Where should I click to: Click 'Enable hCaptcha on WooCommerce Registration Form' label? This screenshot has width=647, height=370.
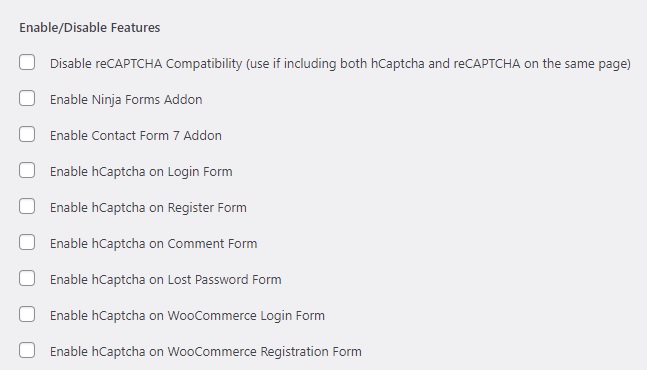(x=205, y=351)
